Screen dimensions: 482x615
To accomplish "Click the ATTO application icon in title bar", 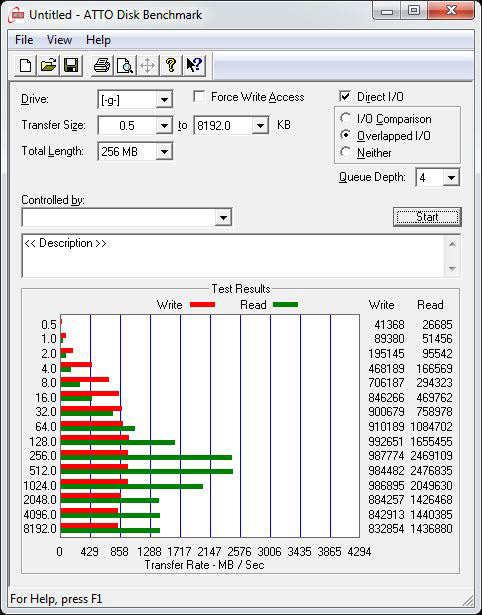I will (16, 15).
